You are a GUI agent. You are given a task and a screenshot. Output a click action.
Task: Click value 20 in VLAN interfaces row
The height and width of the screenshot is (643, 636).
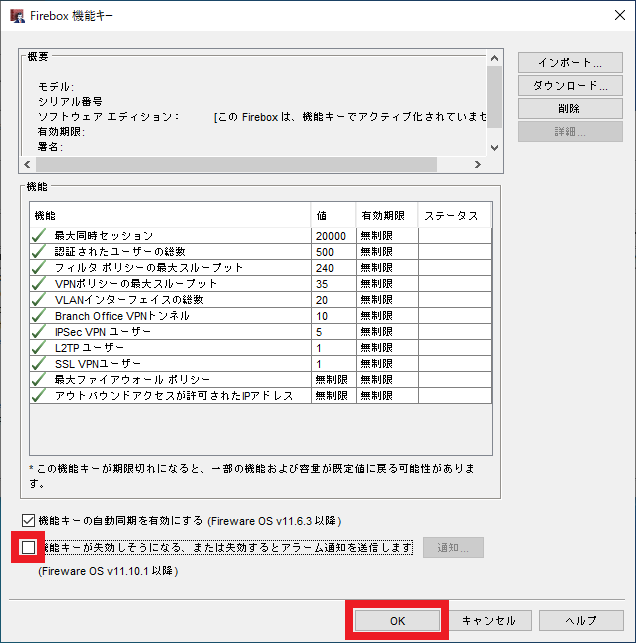pos(322,300)
